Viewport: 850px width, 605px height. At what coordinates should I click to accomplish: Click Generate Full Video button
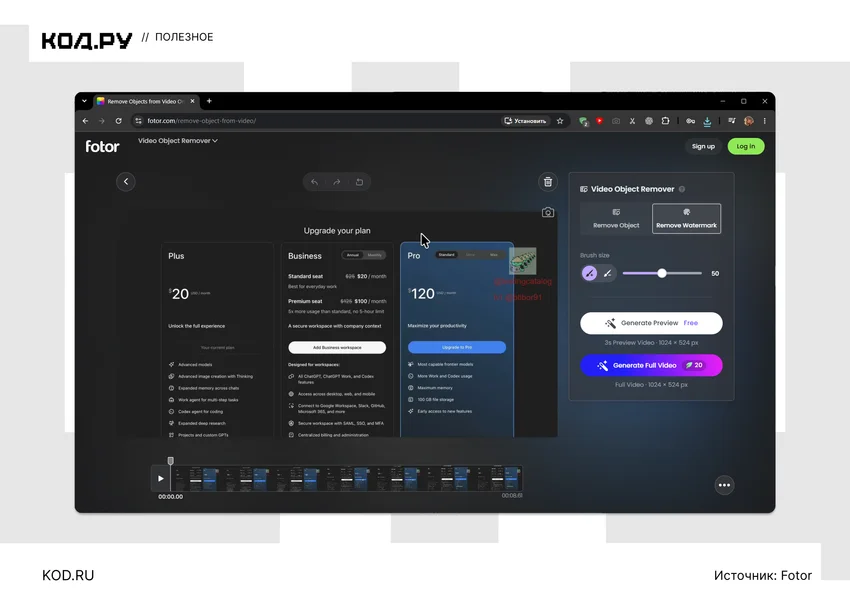pos(651,365)
